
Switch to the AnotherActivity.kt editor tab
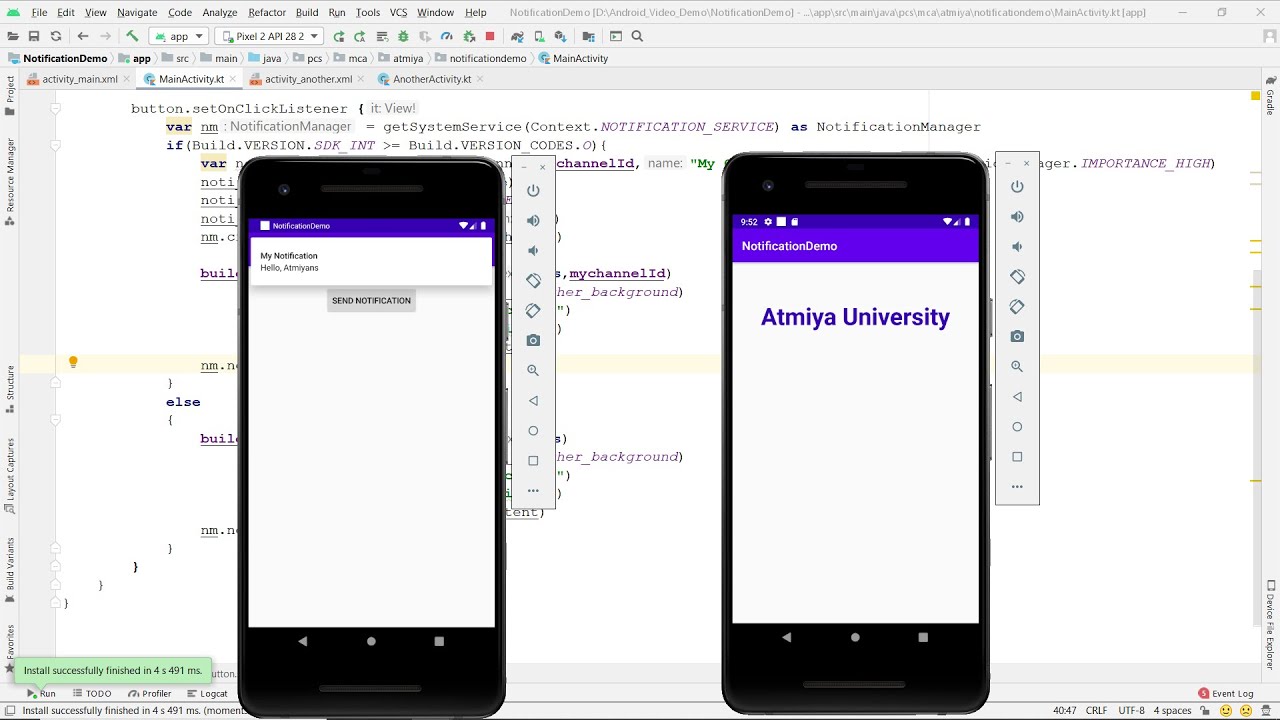[x=431, y=79]
